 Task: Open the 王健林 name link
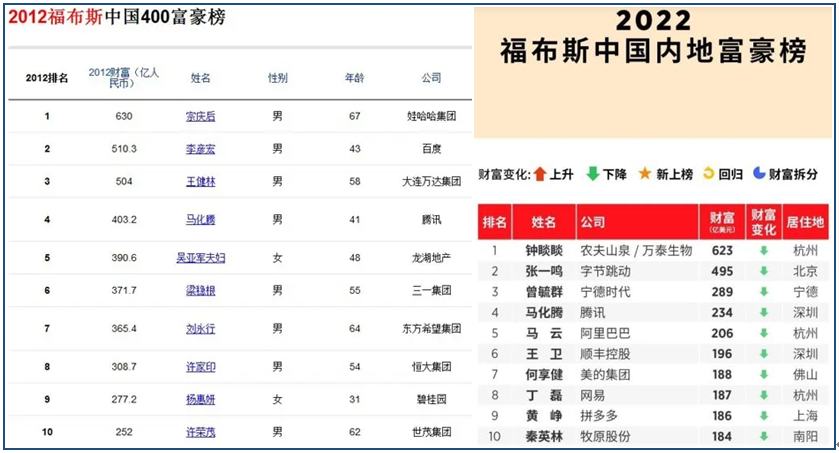tap(201, 181)
